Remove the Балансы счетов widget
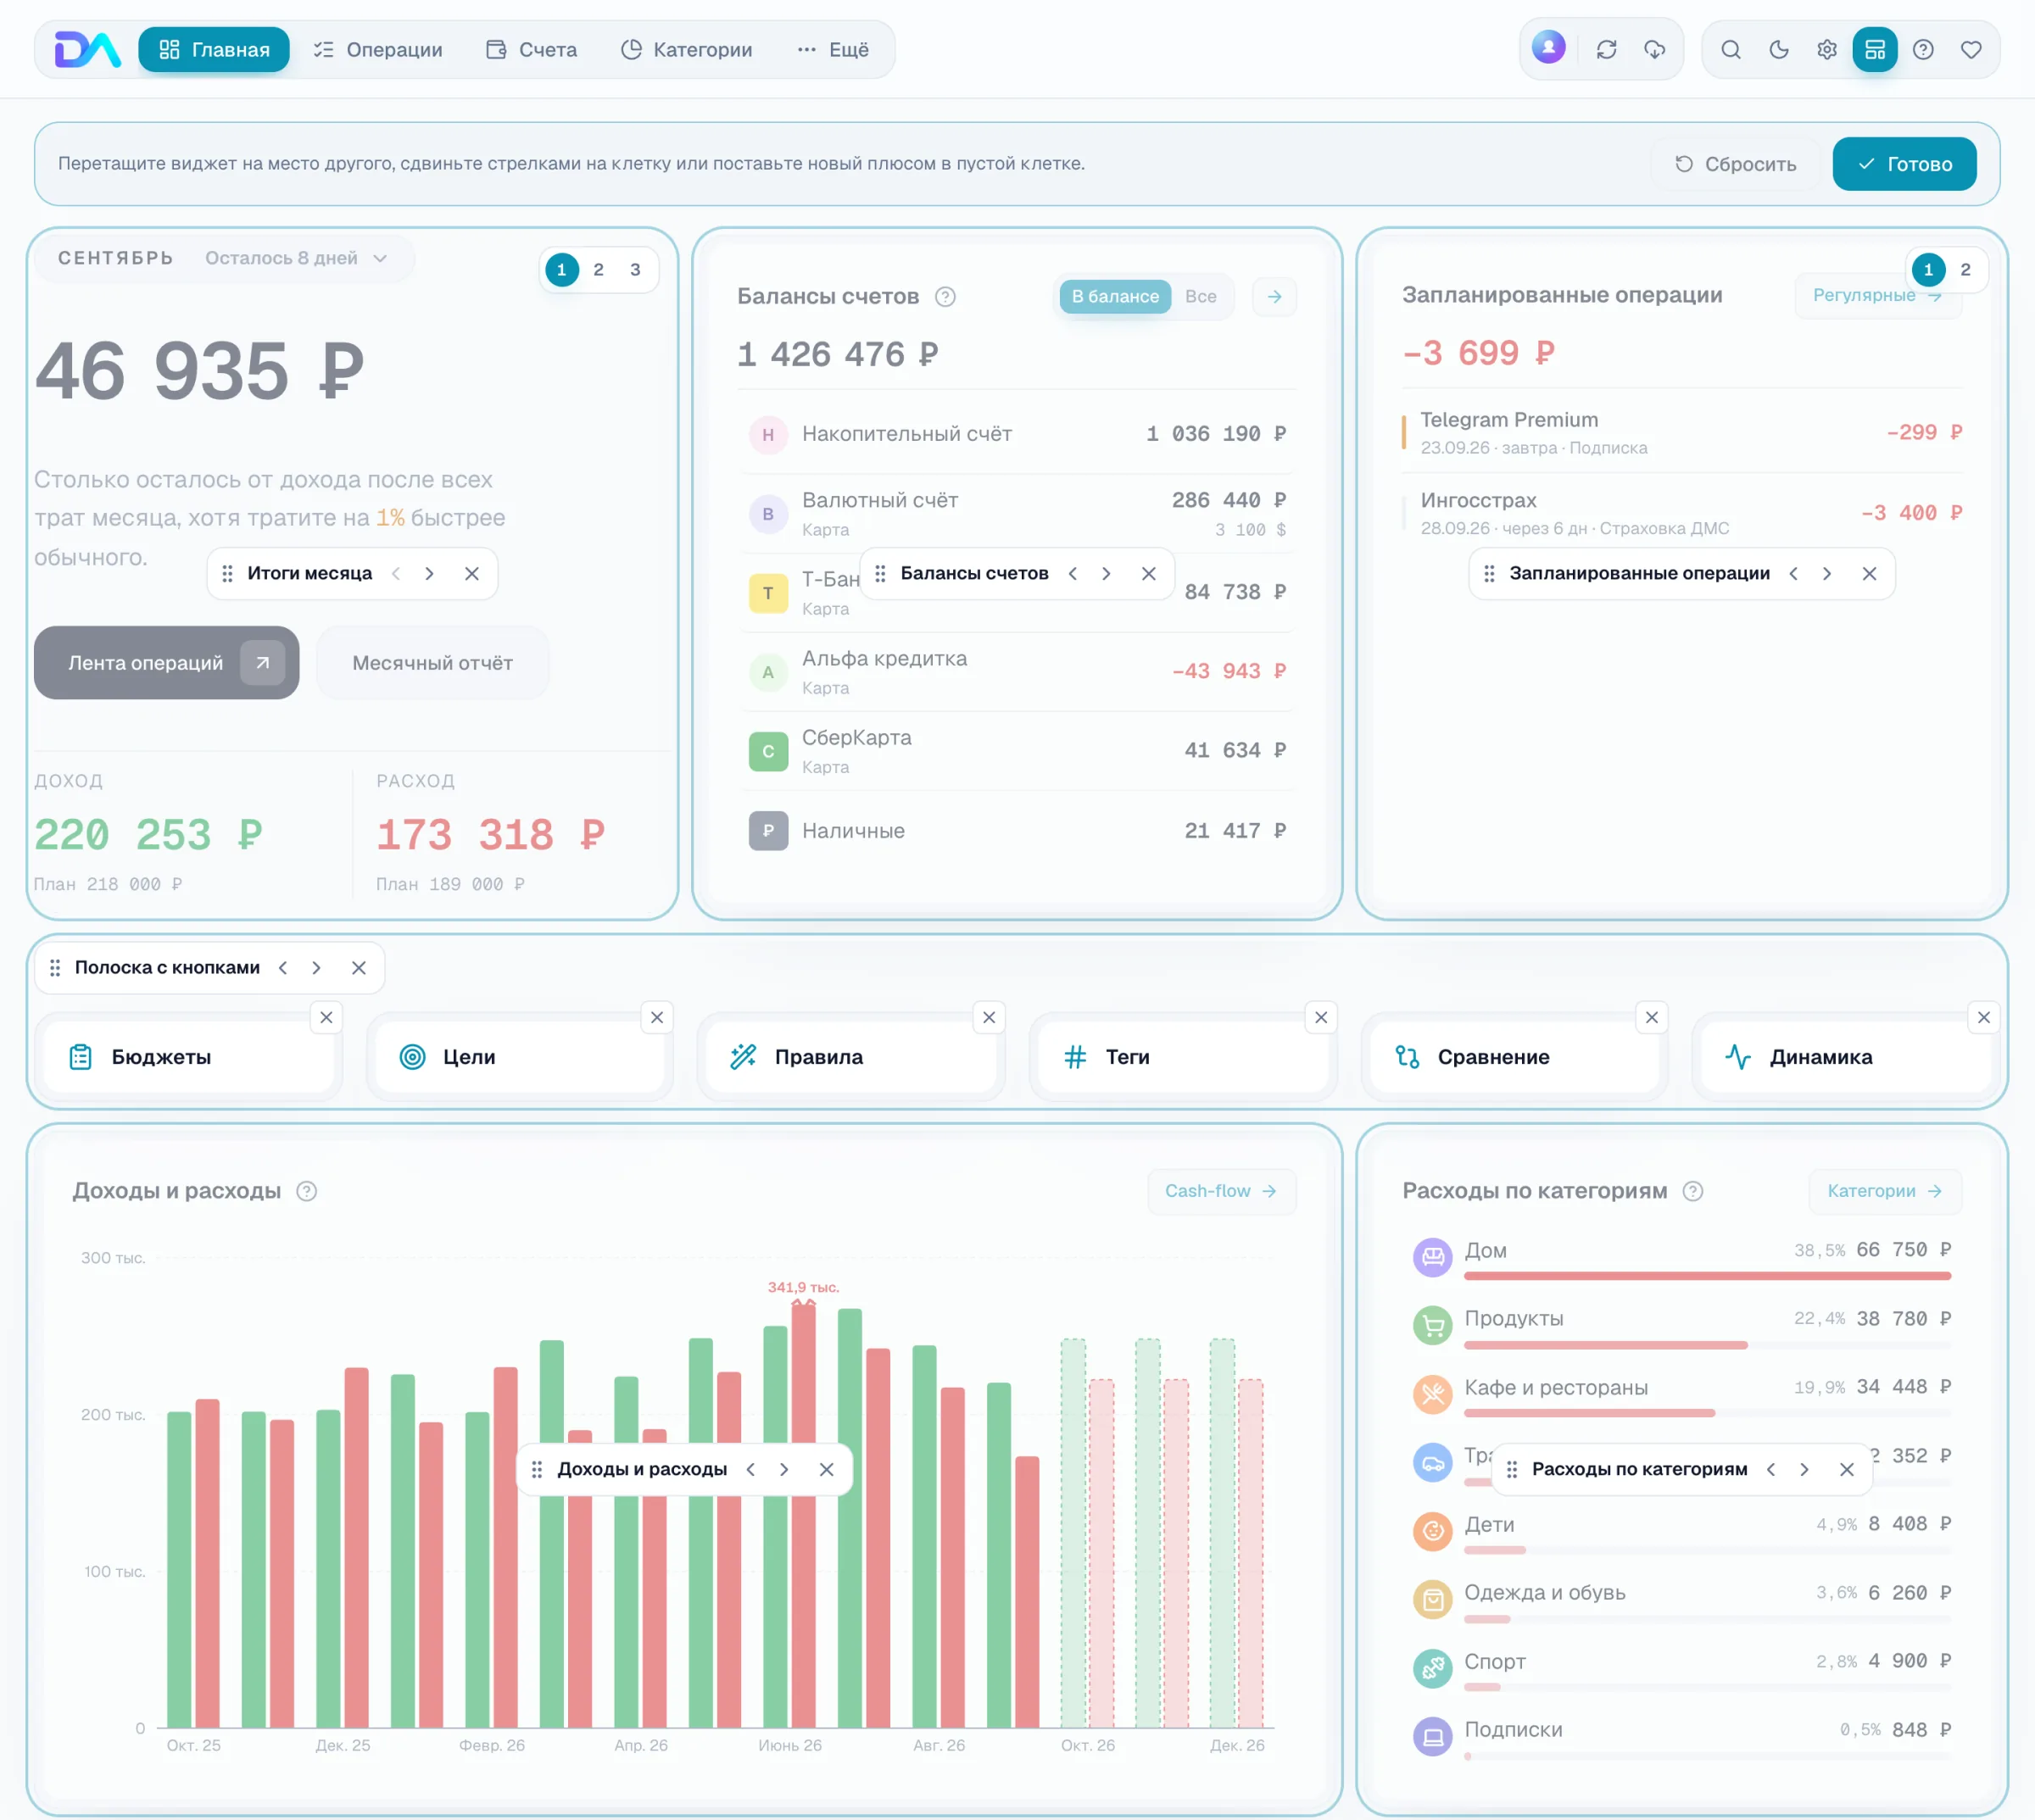Image resolution: width=2035 pixels, height=1820 pixels. click(1148, 573)
